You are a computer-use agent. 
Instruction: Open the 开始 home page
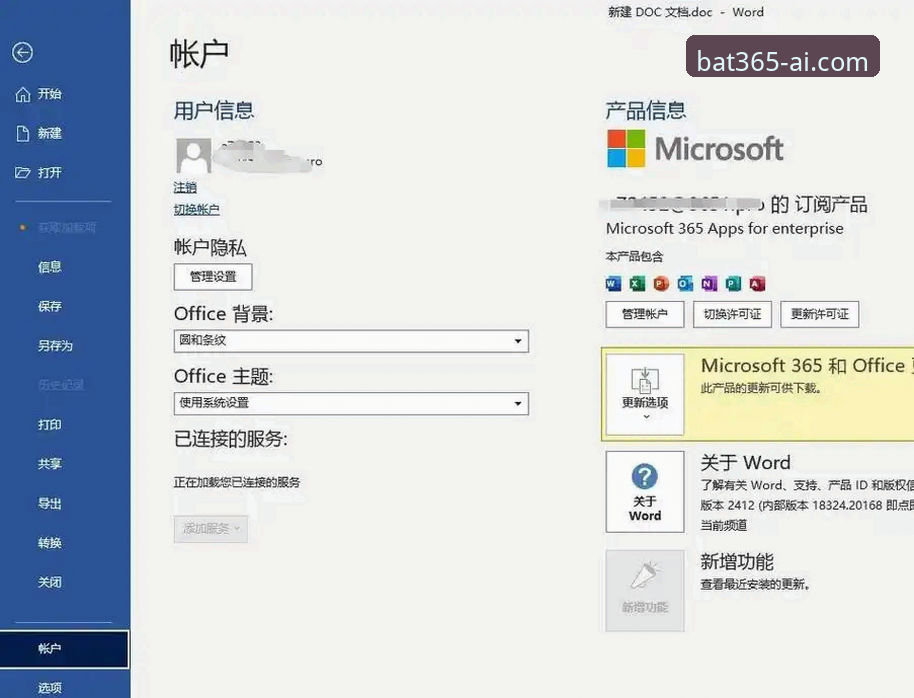tap(50, 94)
